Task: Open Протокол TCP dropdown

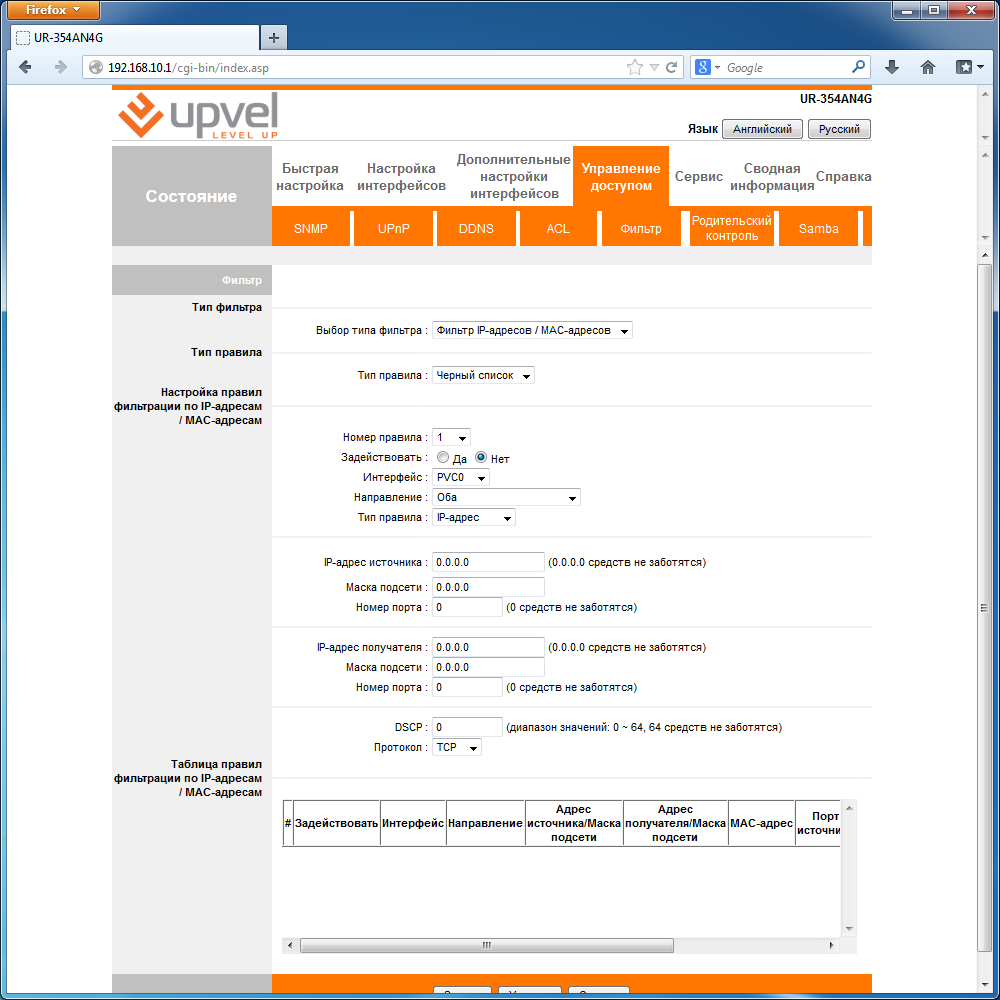Action: point(457,747)
